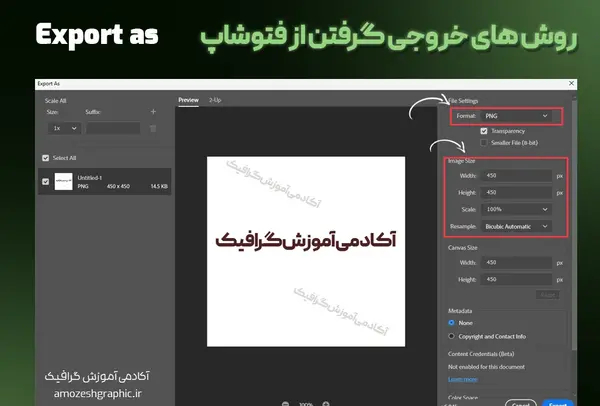Click the 100% zoom level text
600x406 pixels.
(x=306, y=404)
